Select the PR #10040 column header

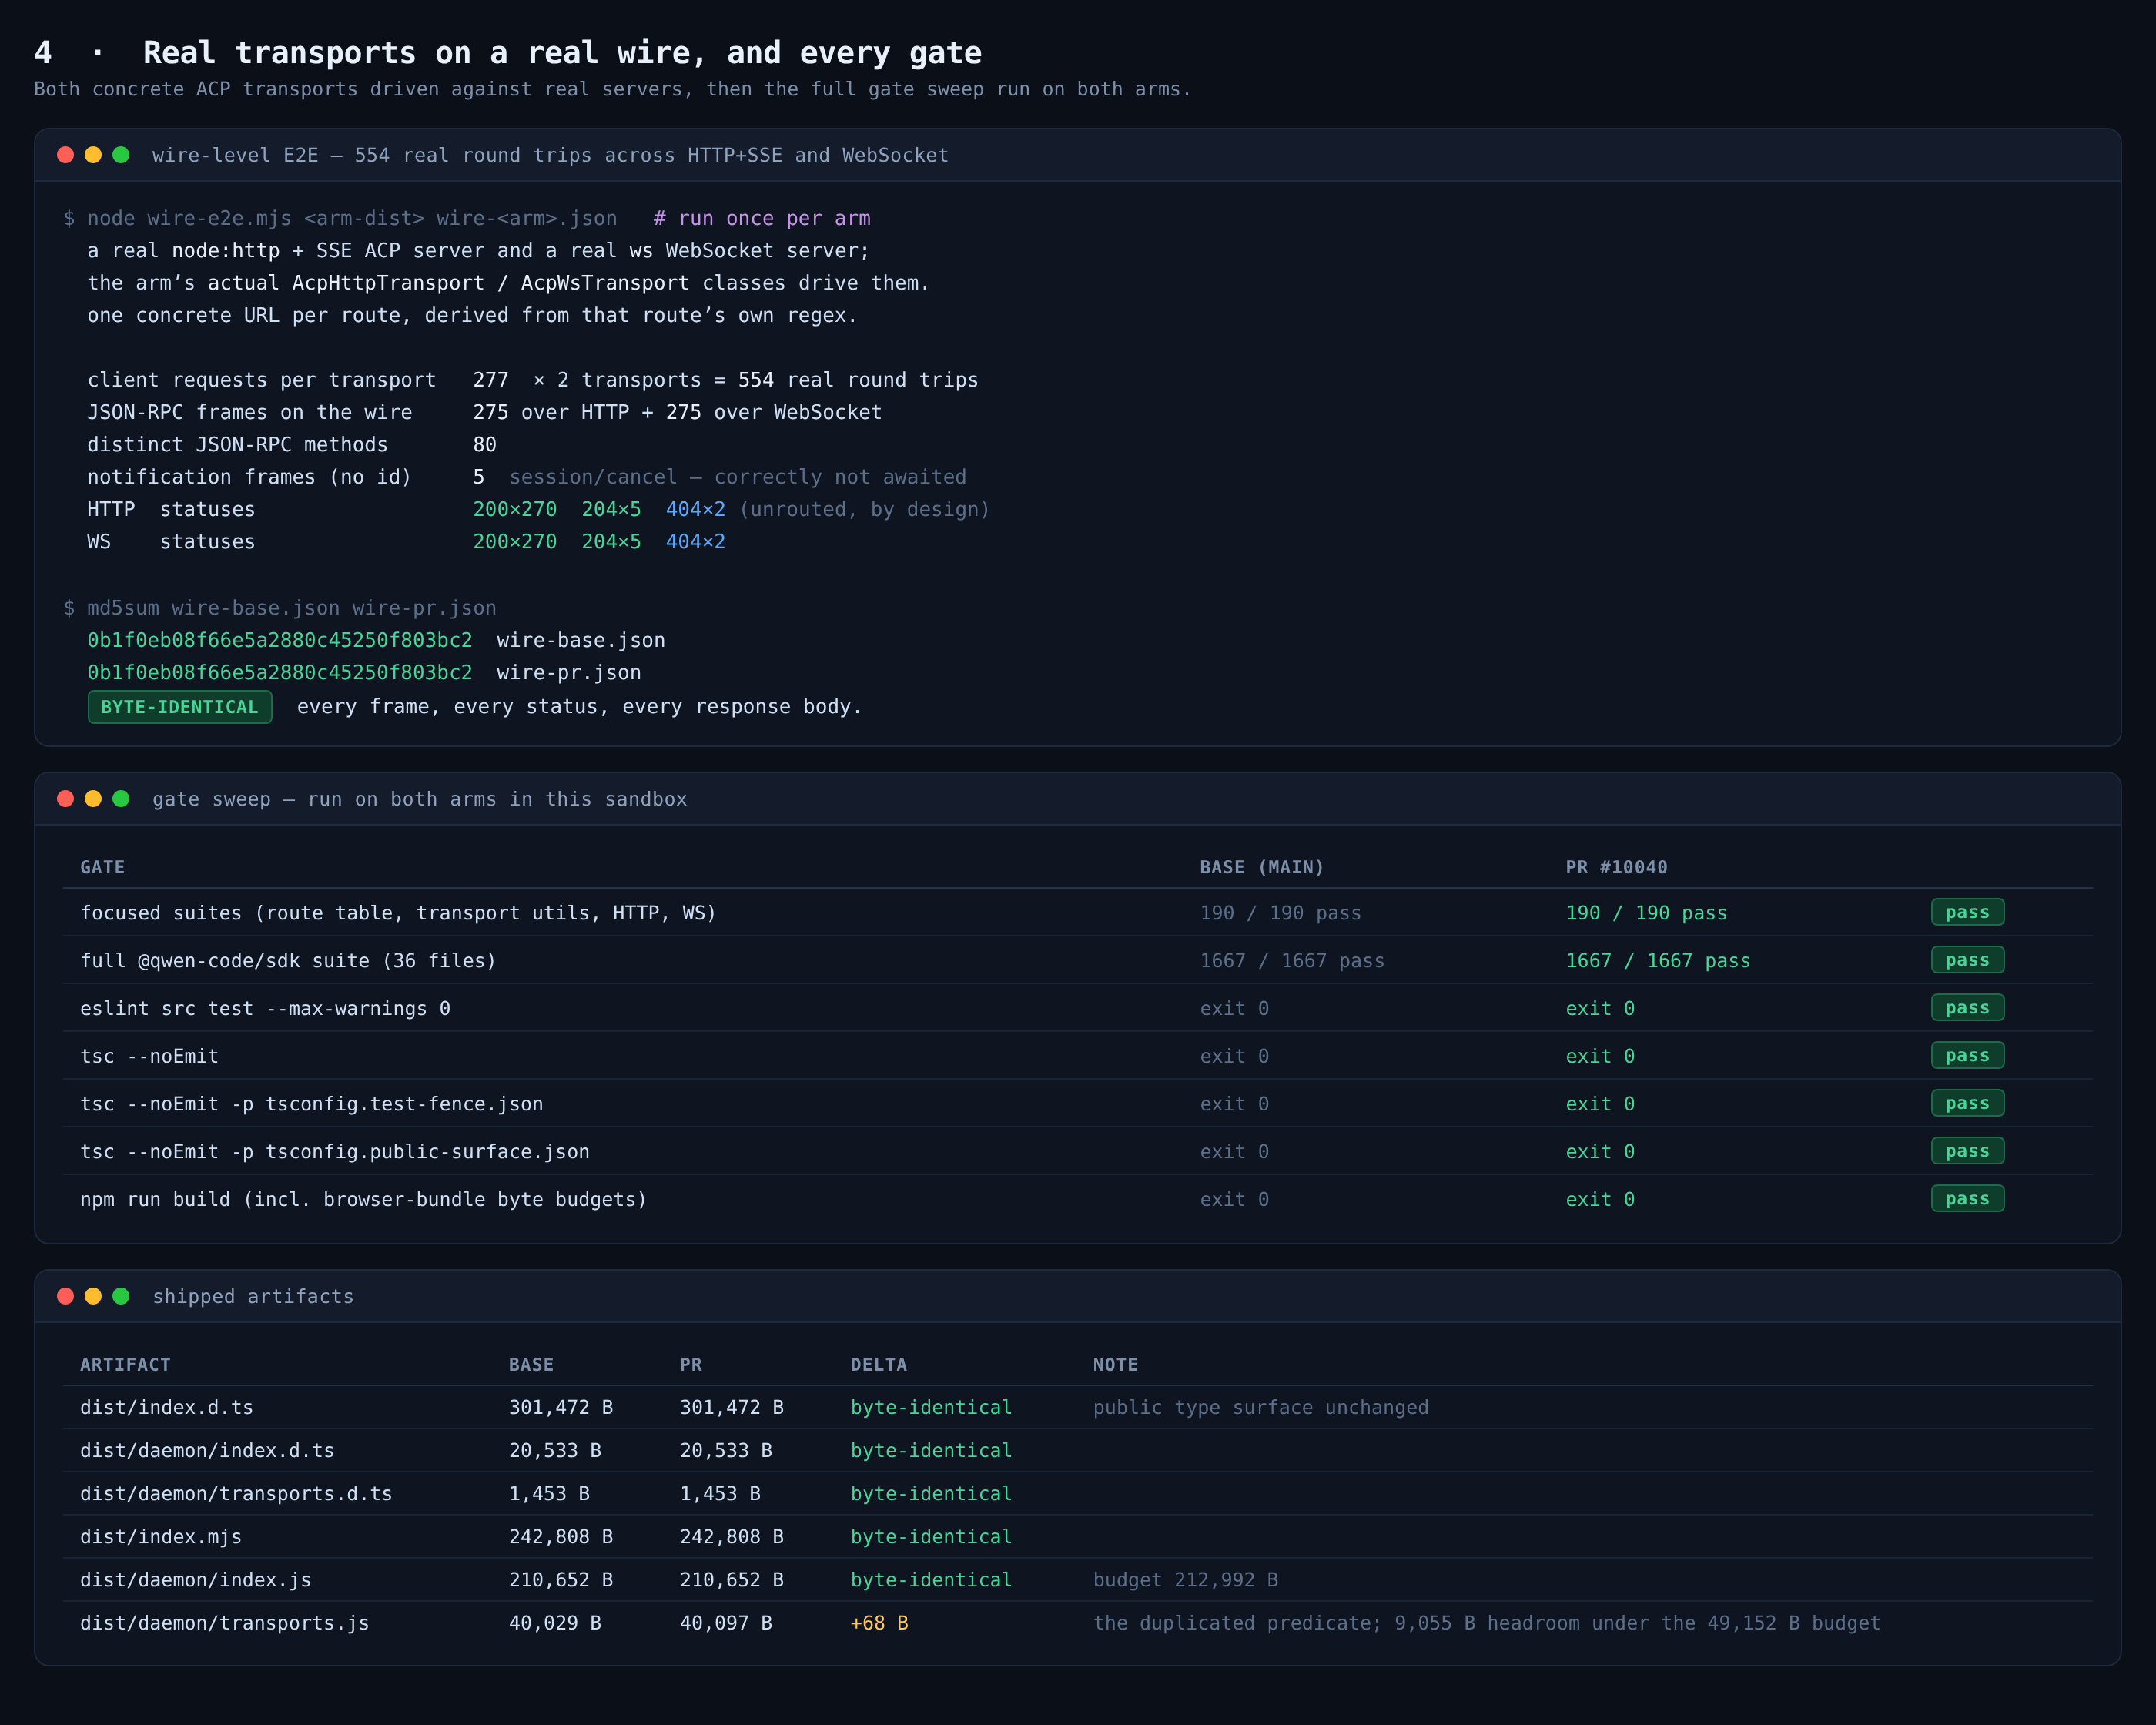coord(1616,867)
